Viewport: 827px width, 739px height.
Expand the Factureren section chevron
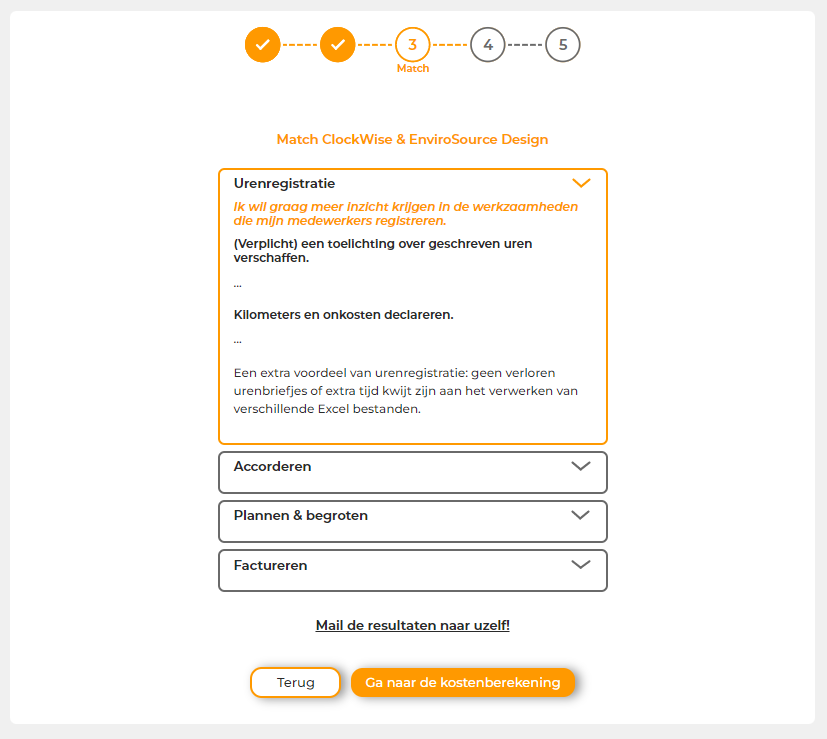tap(581, 564)
